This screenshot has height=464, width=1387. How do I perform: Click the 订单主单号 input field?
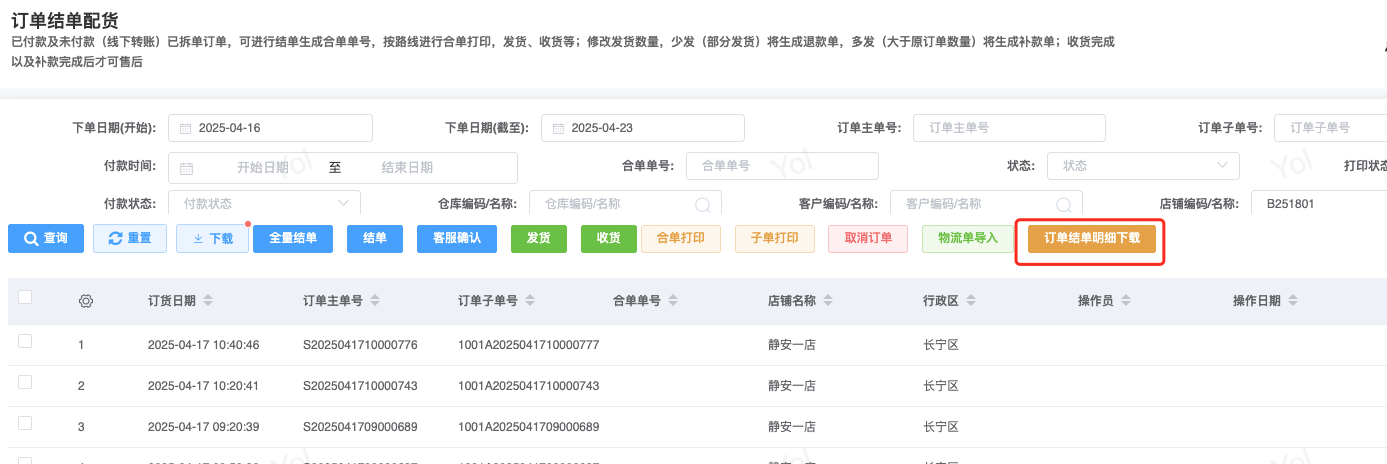point(1008,128)
